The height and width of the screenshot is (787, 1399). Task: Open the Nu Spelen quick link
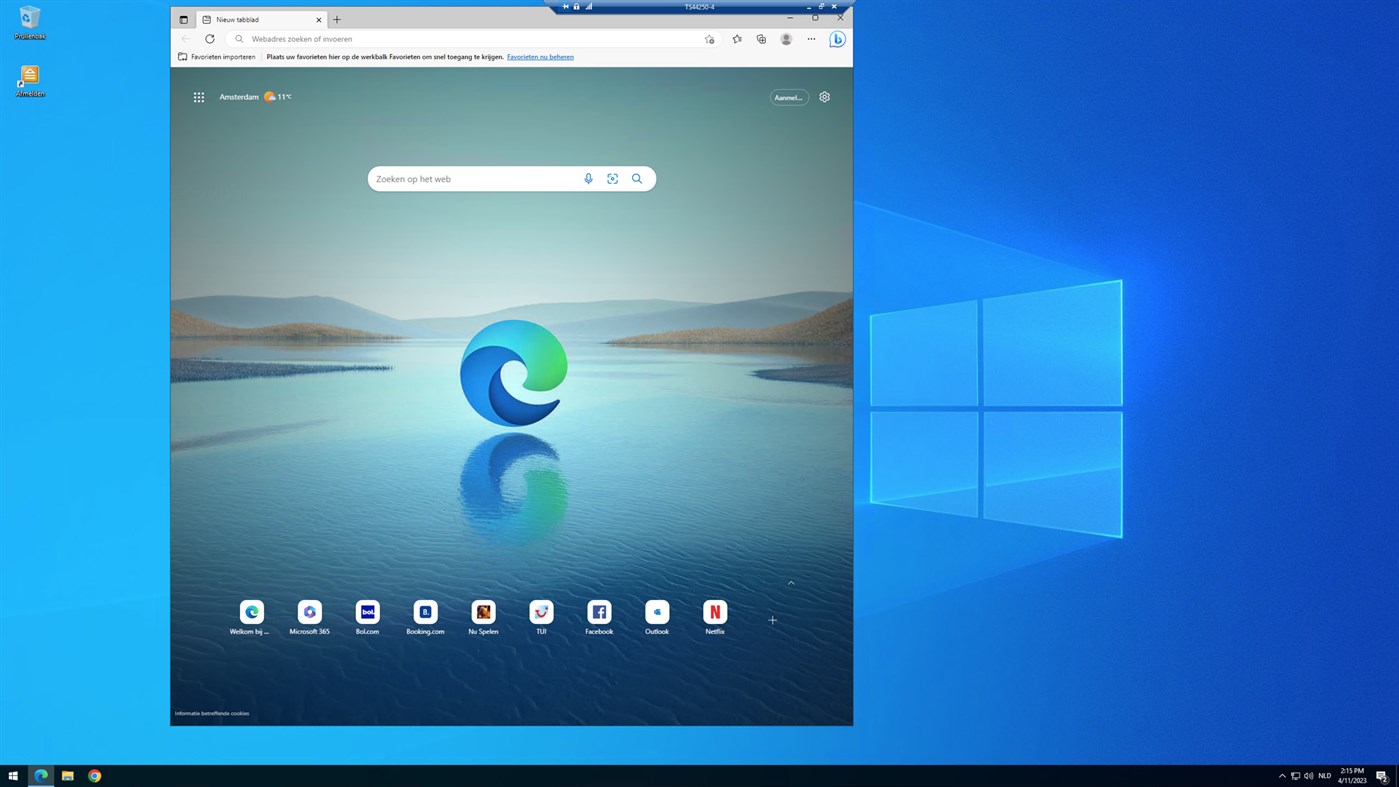click(x=483, y=618)
